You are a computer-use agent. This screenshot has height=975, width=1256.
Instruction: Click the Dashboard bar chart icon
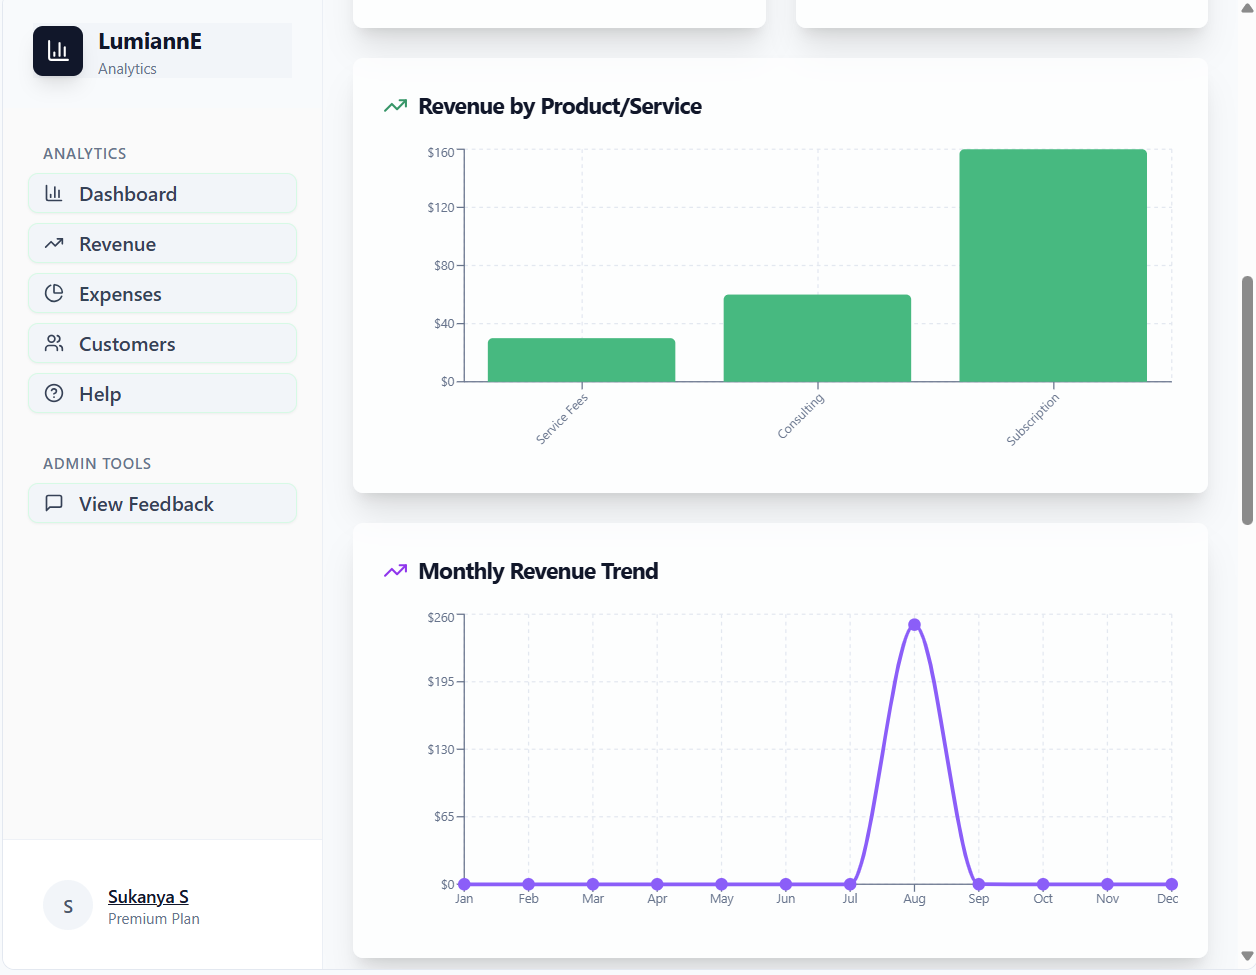54,193
